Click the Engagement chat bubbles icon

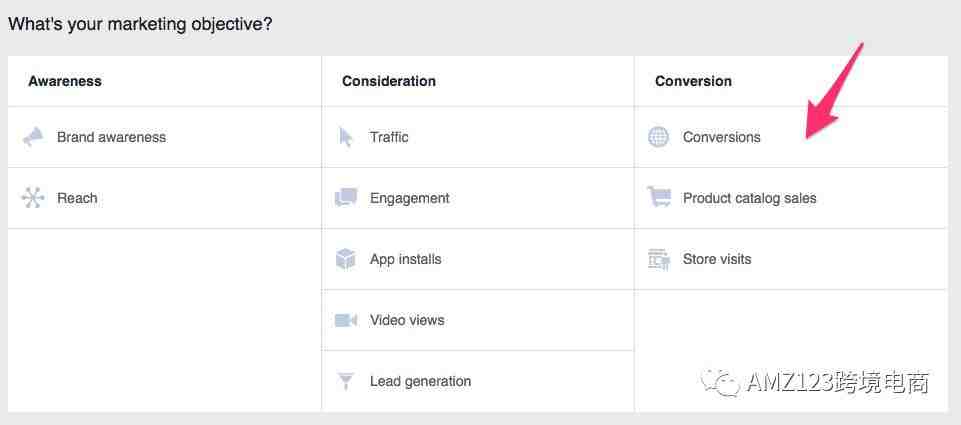[346, 197]
